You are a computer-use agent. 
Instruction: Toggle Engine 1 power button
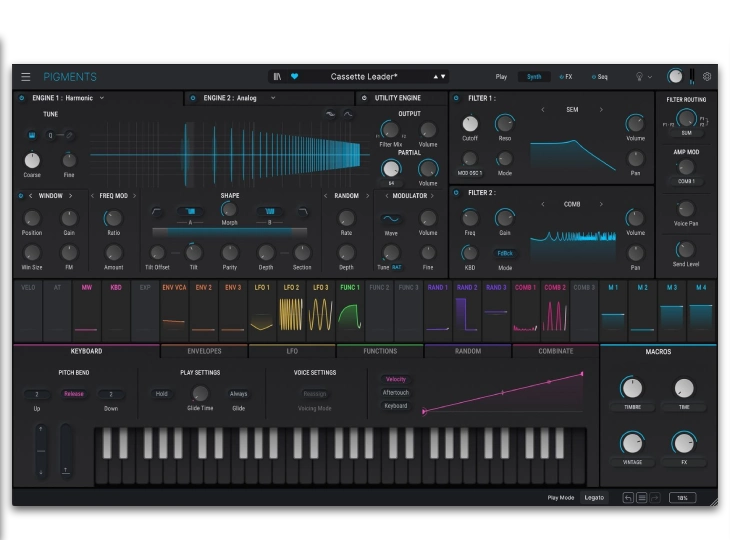tap(22, 98)
